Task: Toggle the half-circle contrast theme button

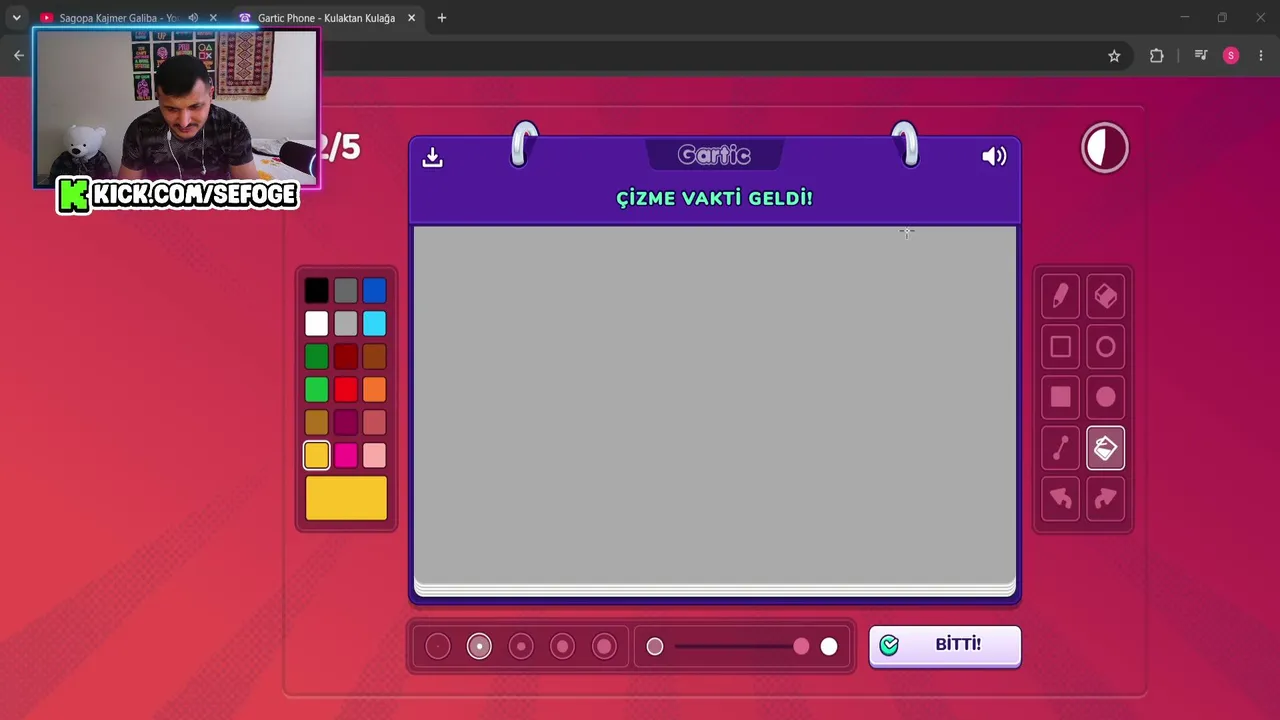Action: click(1105, 149)
